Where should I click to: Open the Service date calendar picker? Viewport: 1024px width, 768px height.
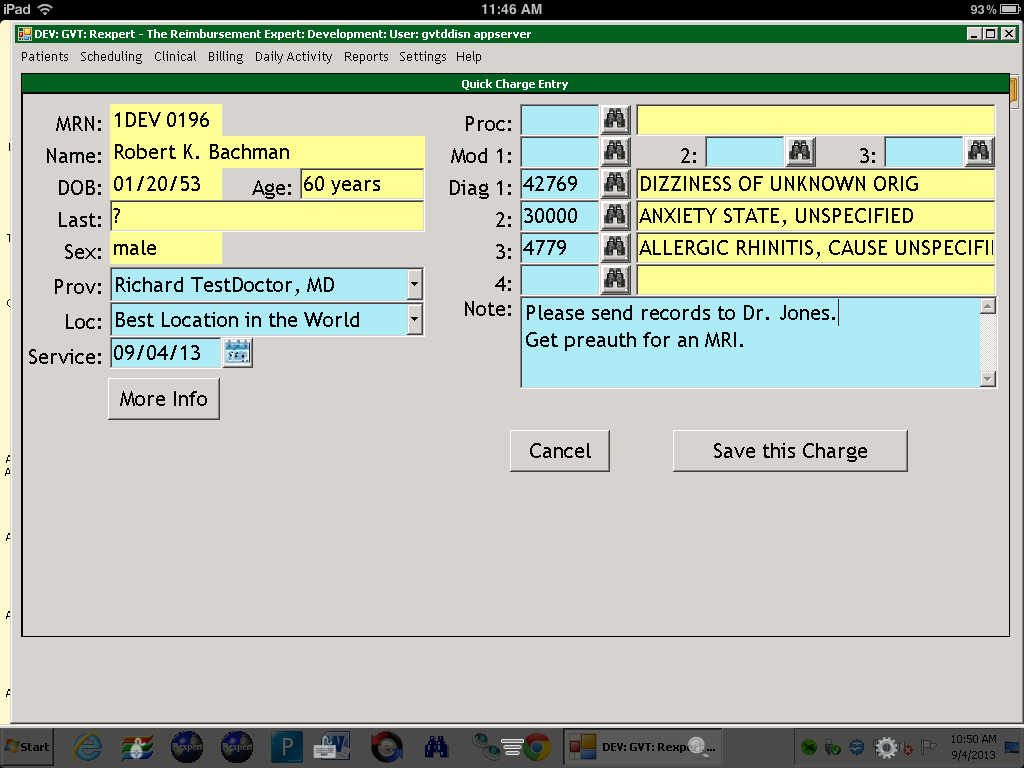[x=237, y=353]
